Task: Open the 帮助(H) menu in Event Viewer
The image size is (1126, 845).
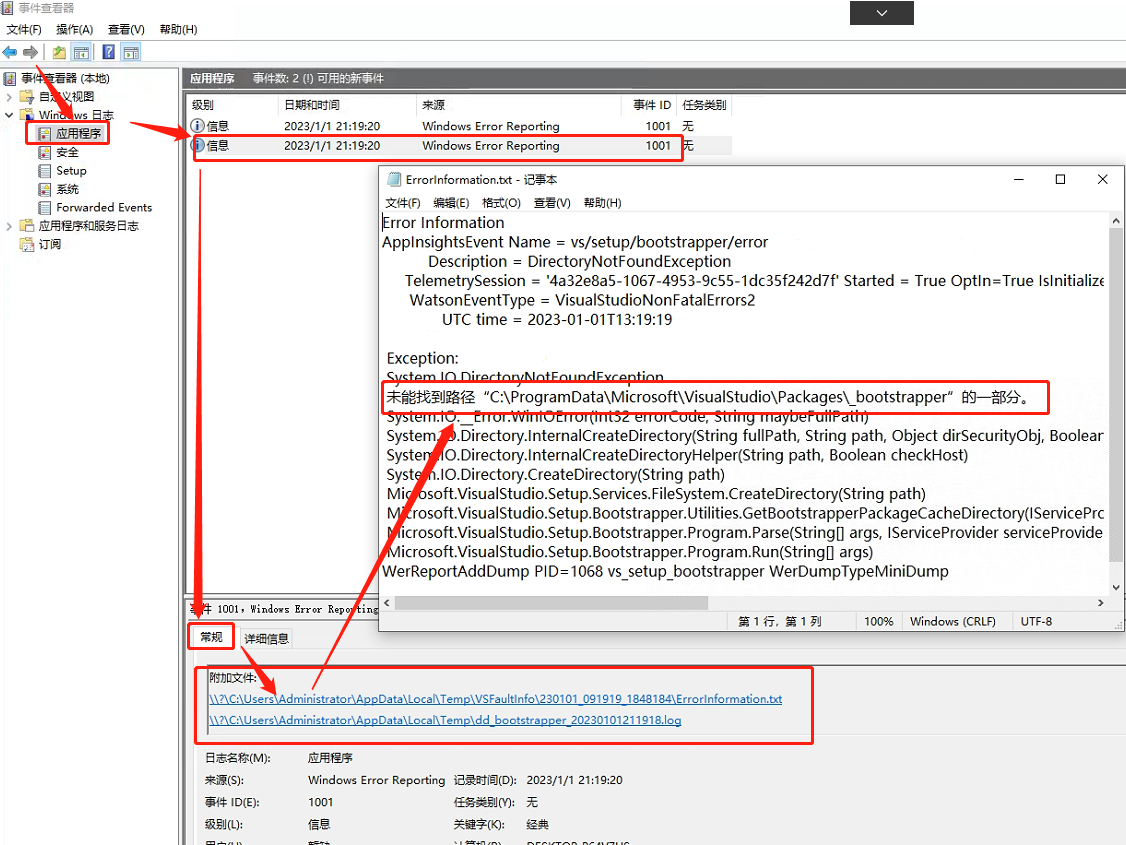Action: click(178, 29)
